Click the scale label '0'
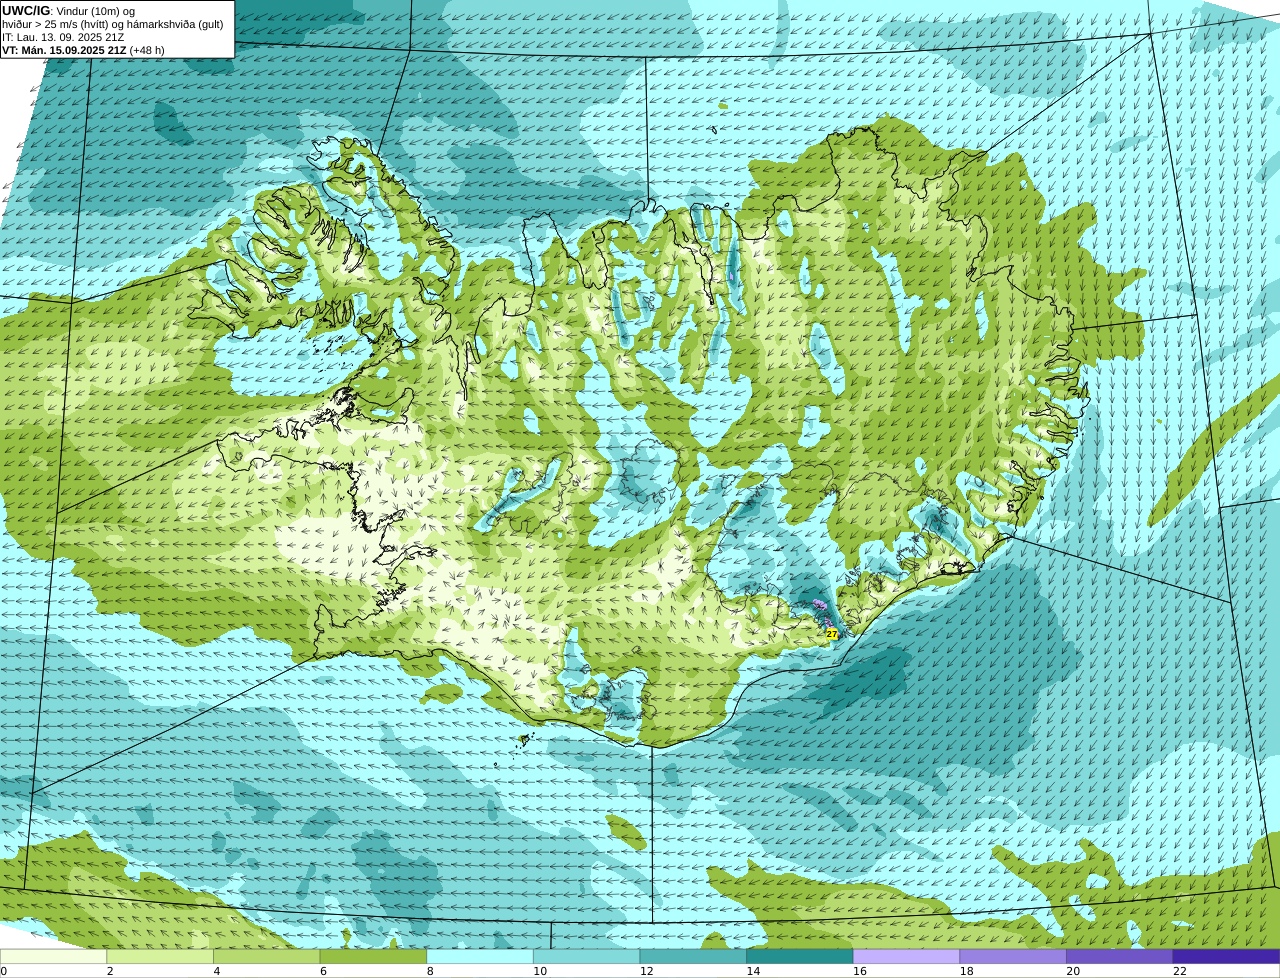This screenshot has height=978, width=1280. 4,971
